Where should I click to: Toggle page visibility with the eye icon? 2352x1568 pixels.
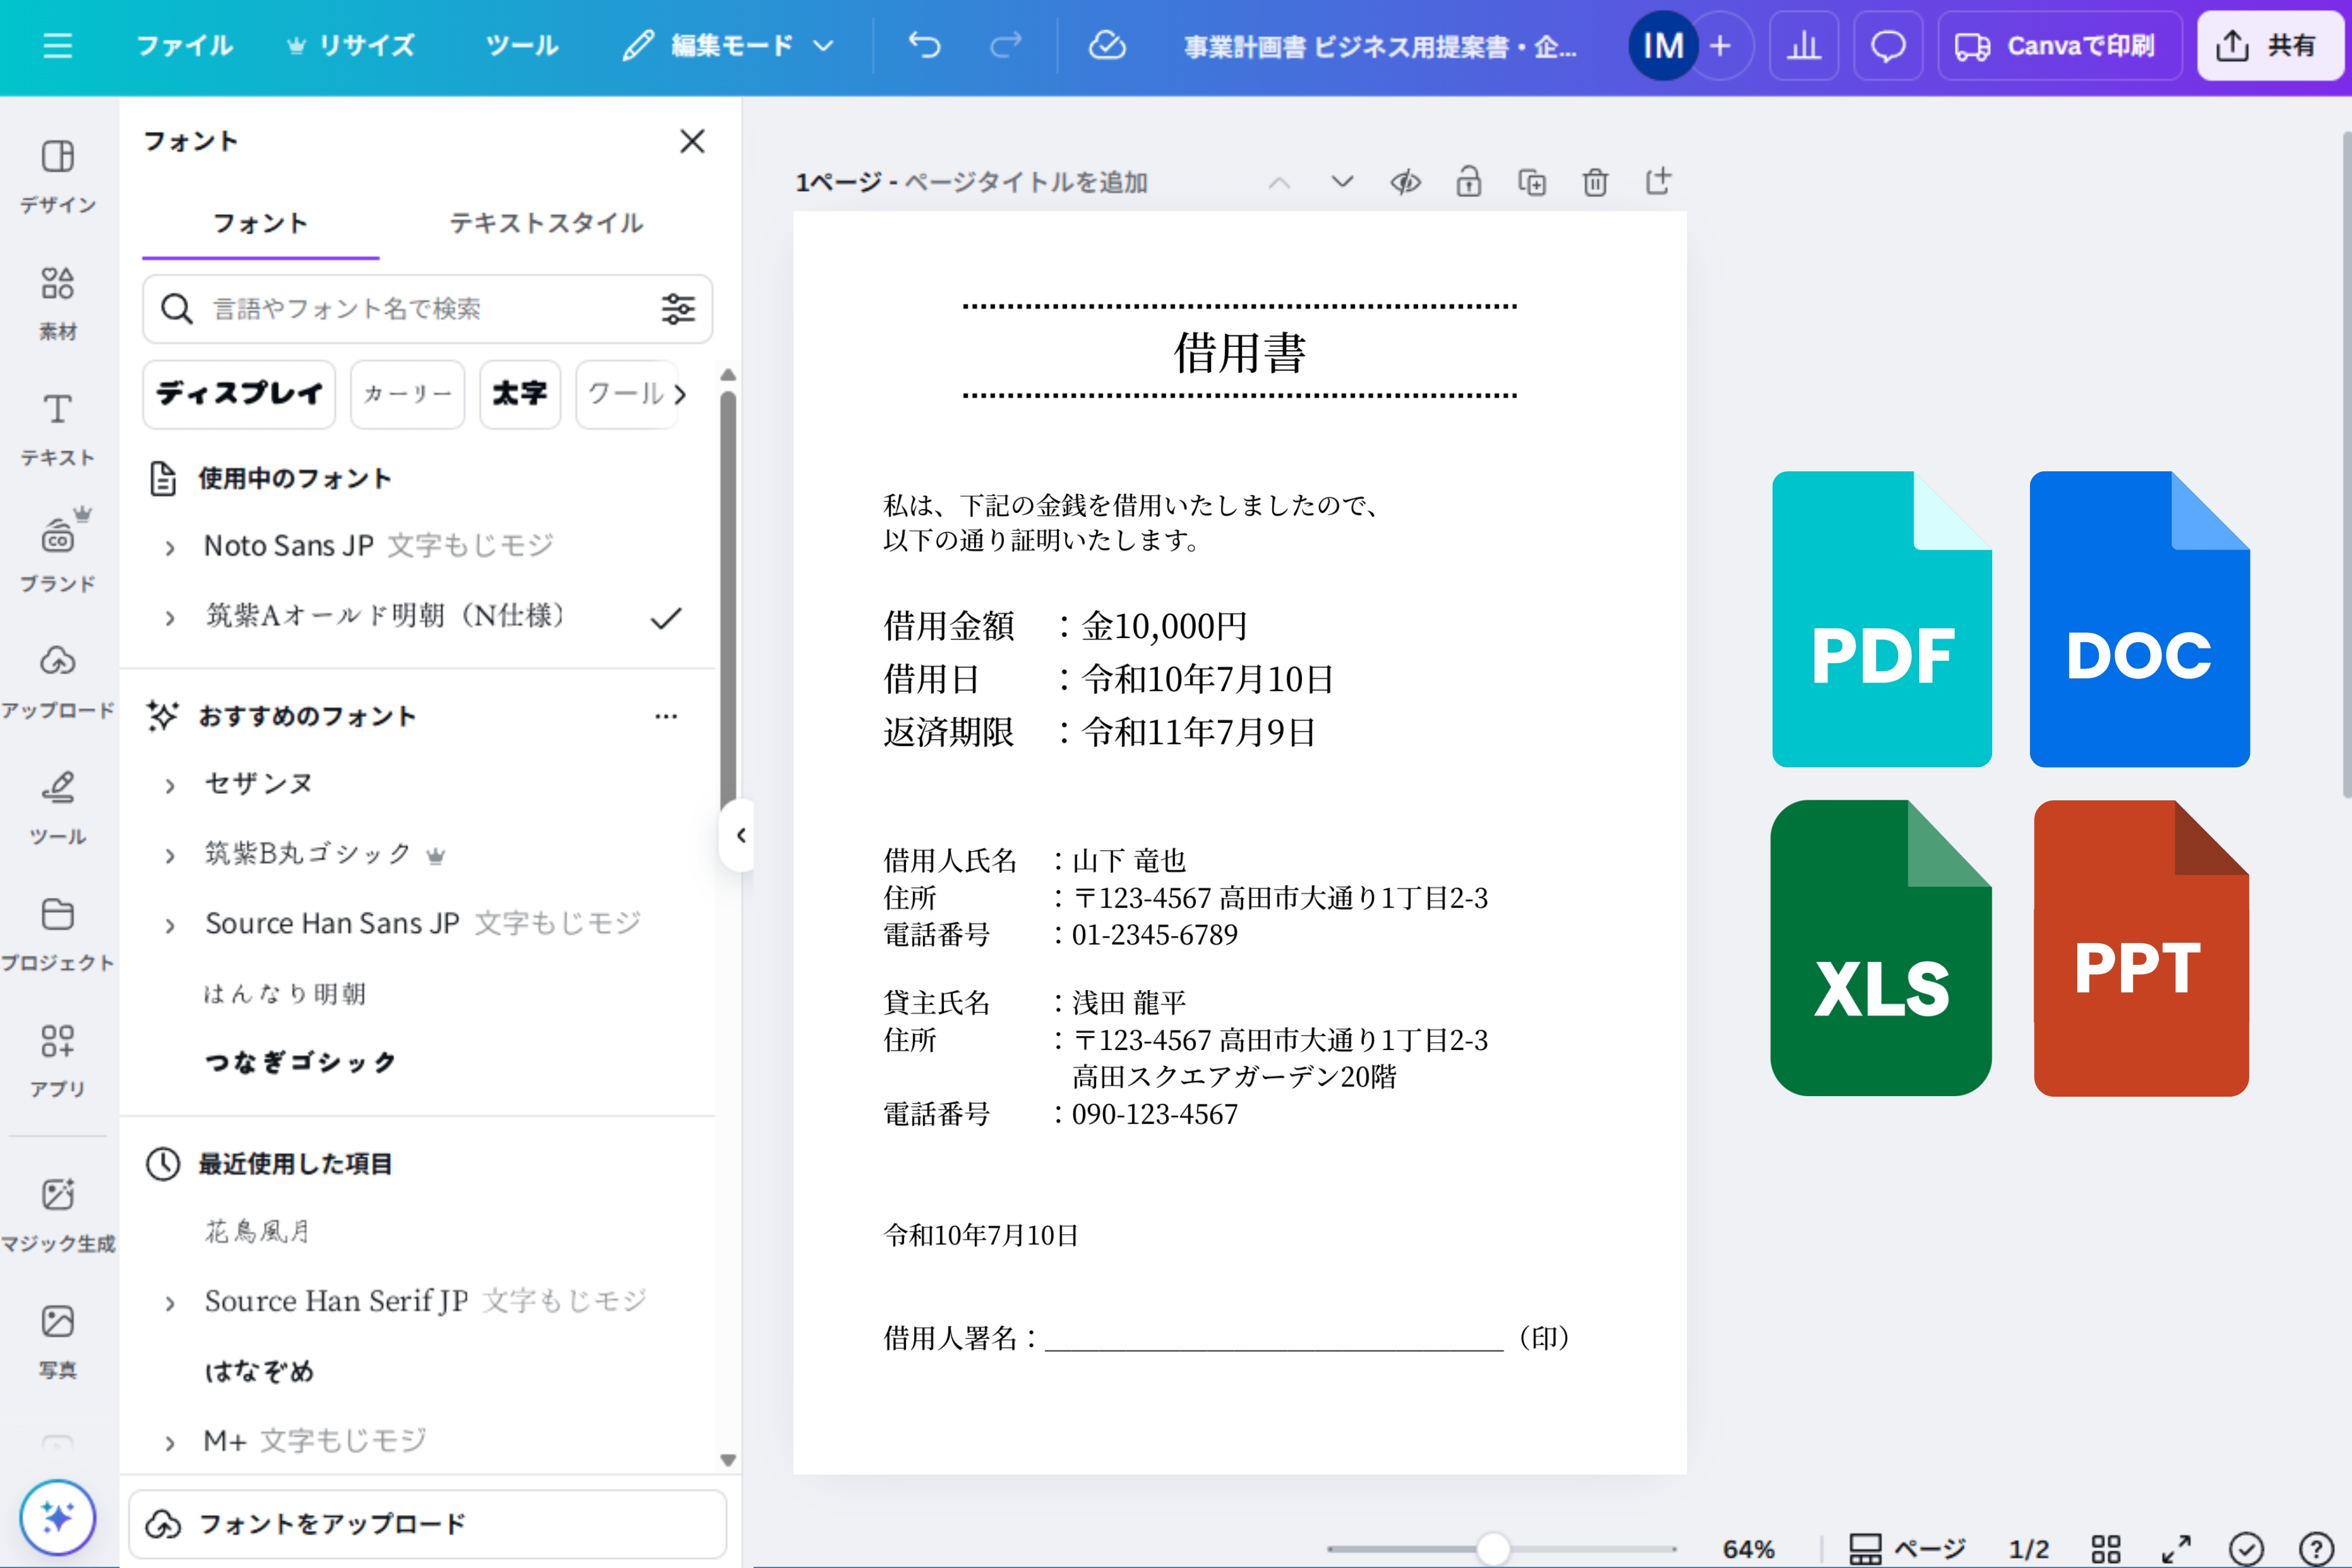pyautogui.click(x=1405, y=182)
